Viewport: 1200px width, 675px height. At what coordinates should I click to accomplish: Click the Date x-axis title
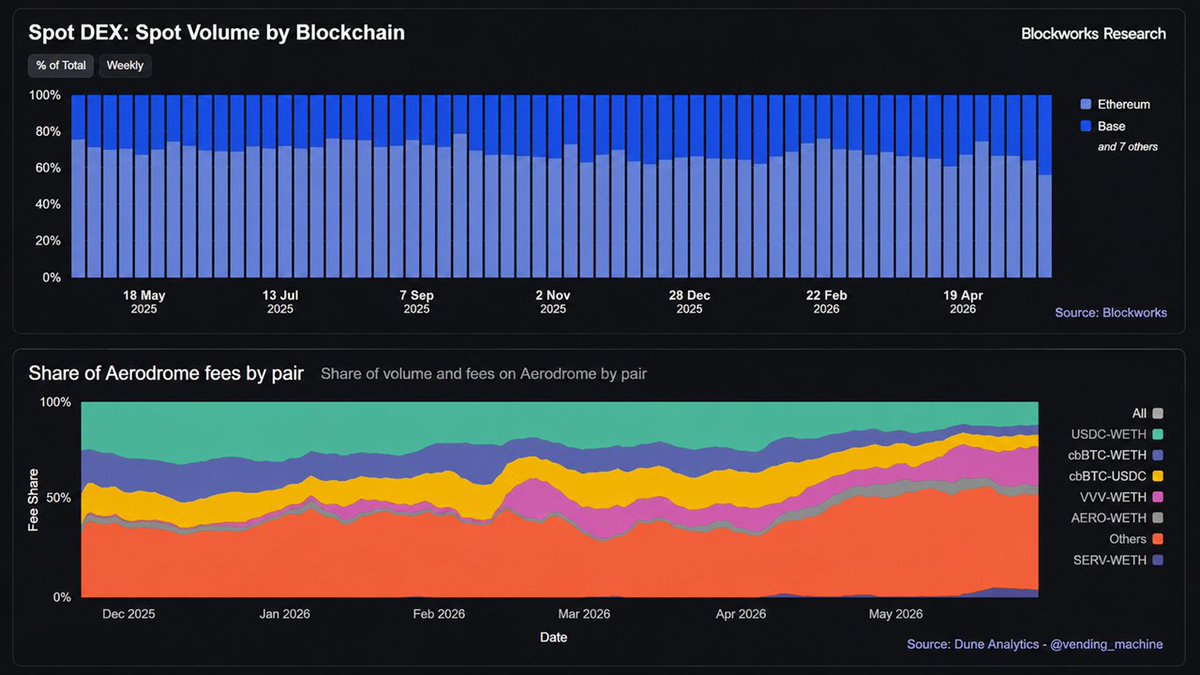554,637
